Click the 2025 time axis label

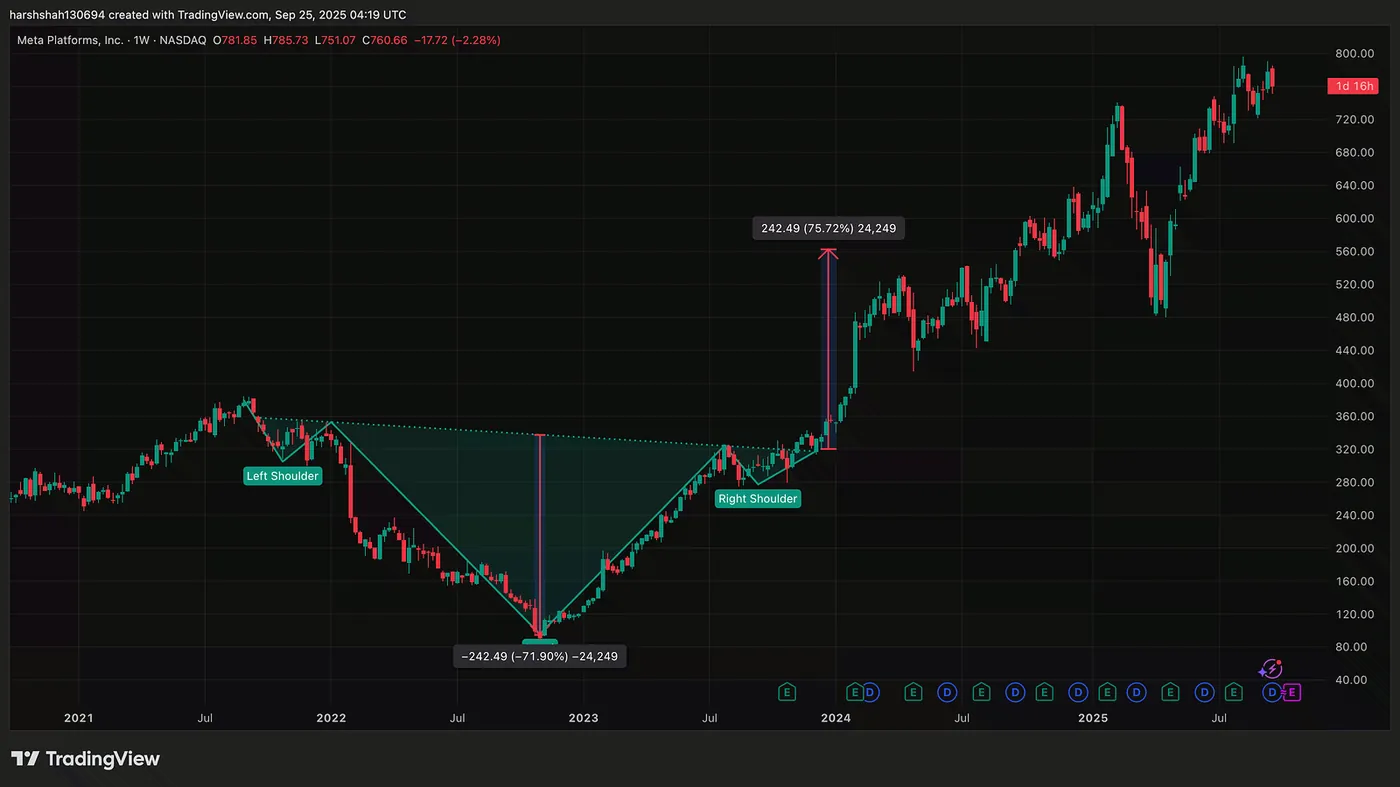pos(1093,718)
